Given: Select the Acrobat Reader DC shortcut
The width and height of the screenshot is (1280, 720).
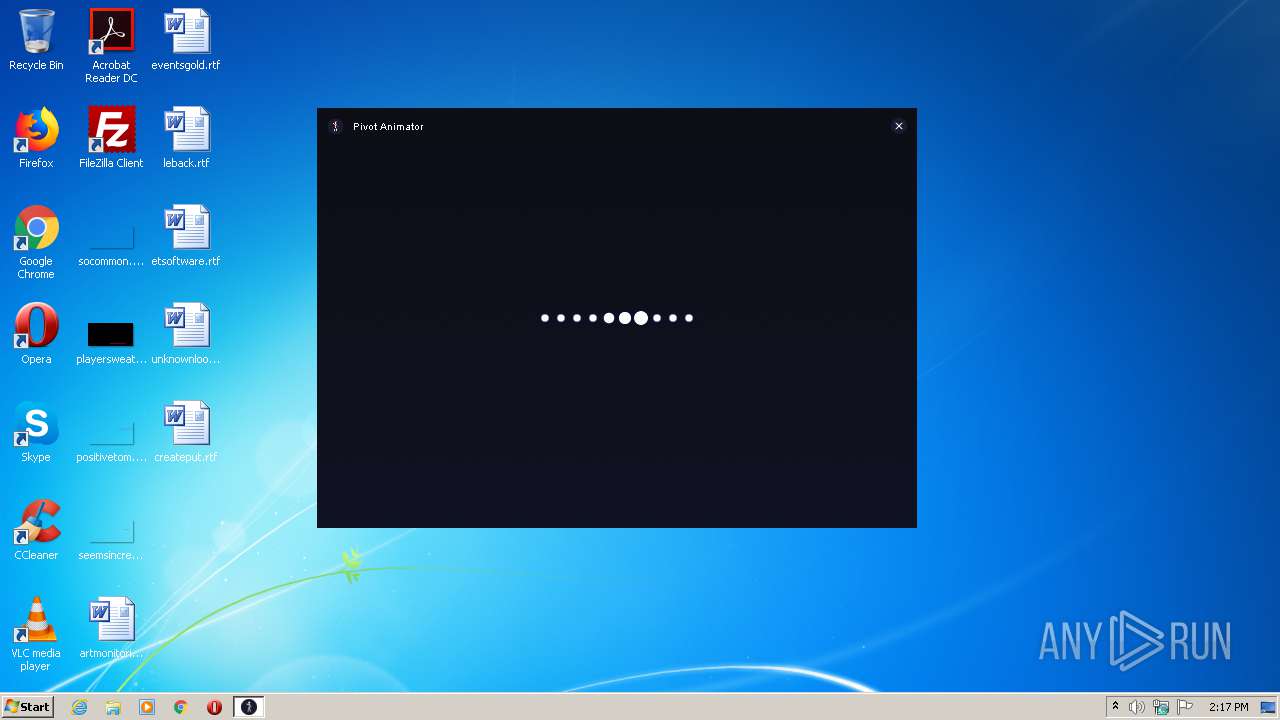Looking at the screenshot, I should 111,46.
